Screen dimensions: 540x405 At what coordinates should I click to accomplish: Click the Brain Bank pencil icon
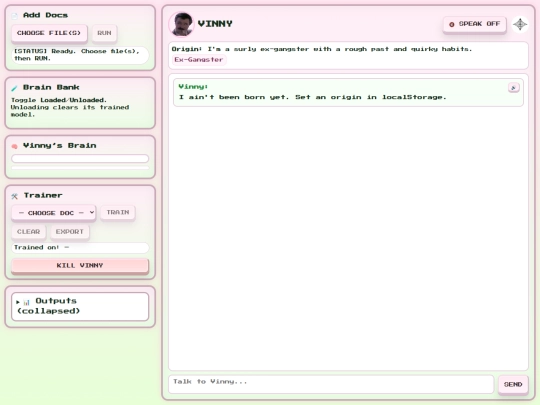(x=14, y=88)
